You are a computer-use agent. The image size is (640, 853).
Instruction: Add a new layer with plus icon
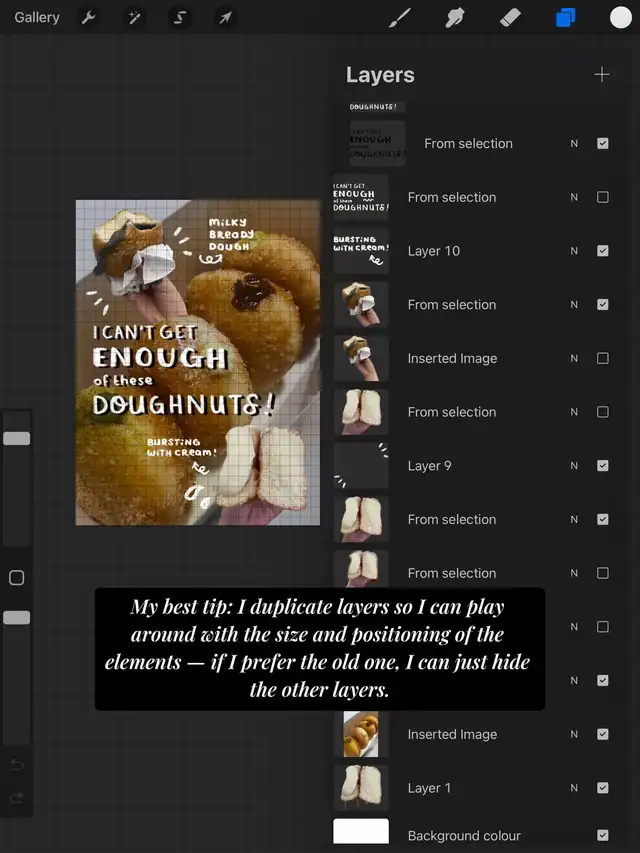click(601, 75)
